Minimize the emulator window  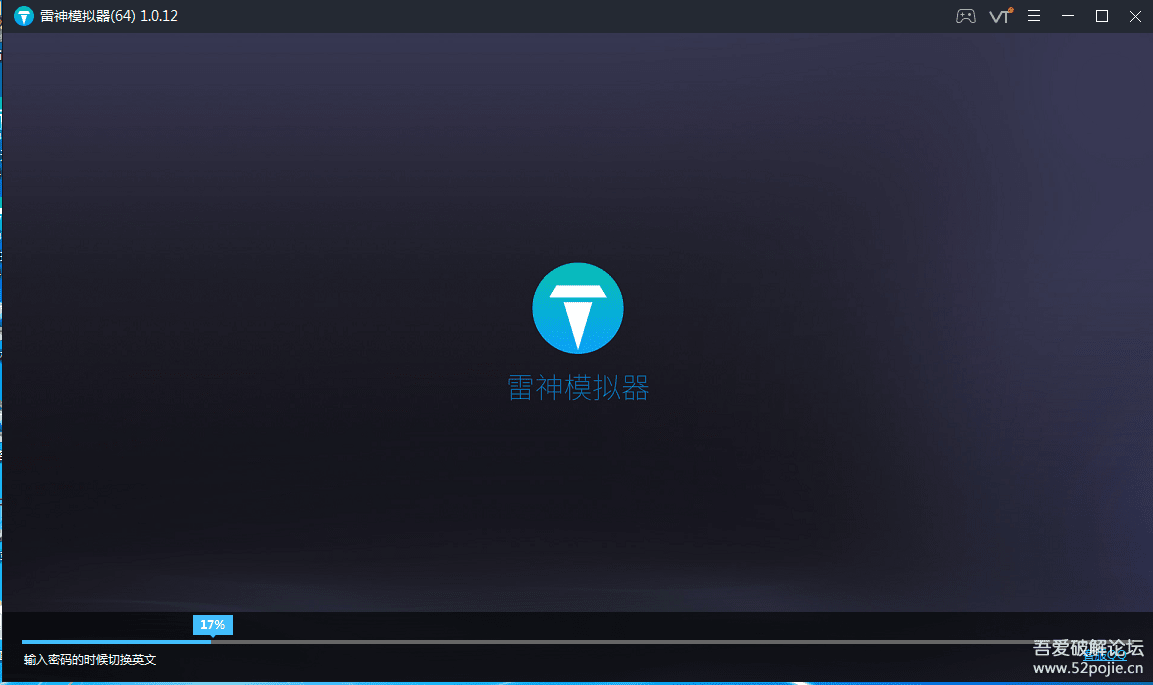(x=1069, y=16)
